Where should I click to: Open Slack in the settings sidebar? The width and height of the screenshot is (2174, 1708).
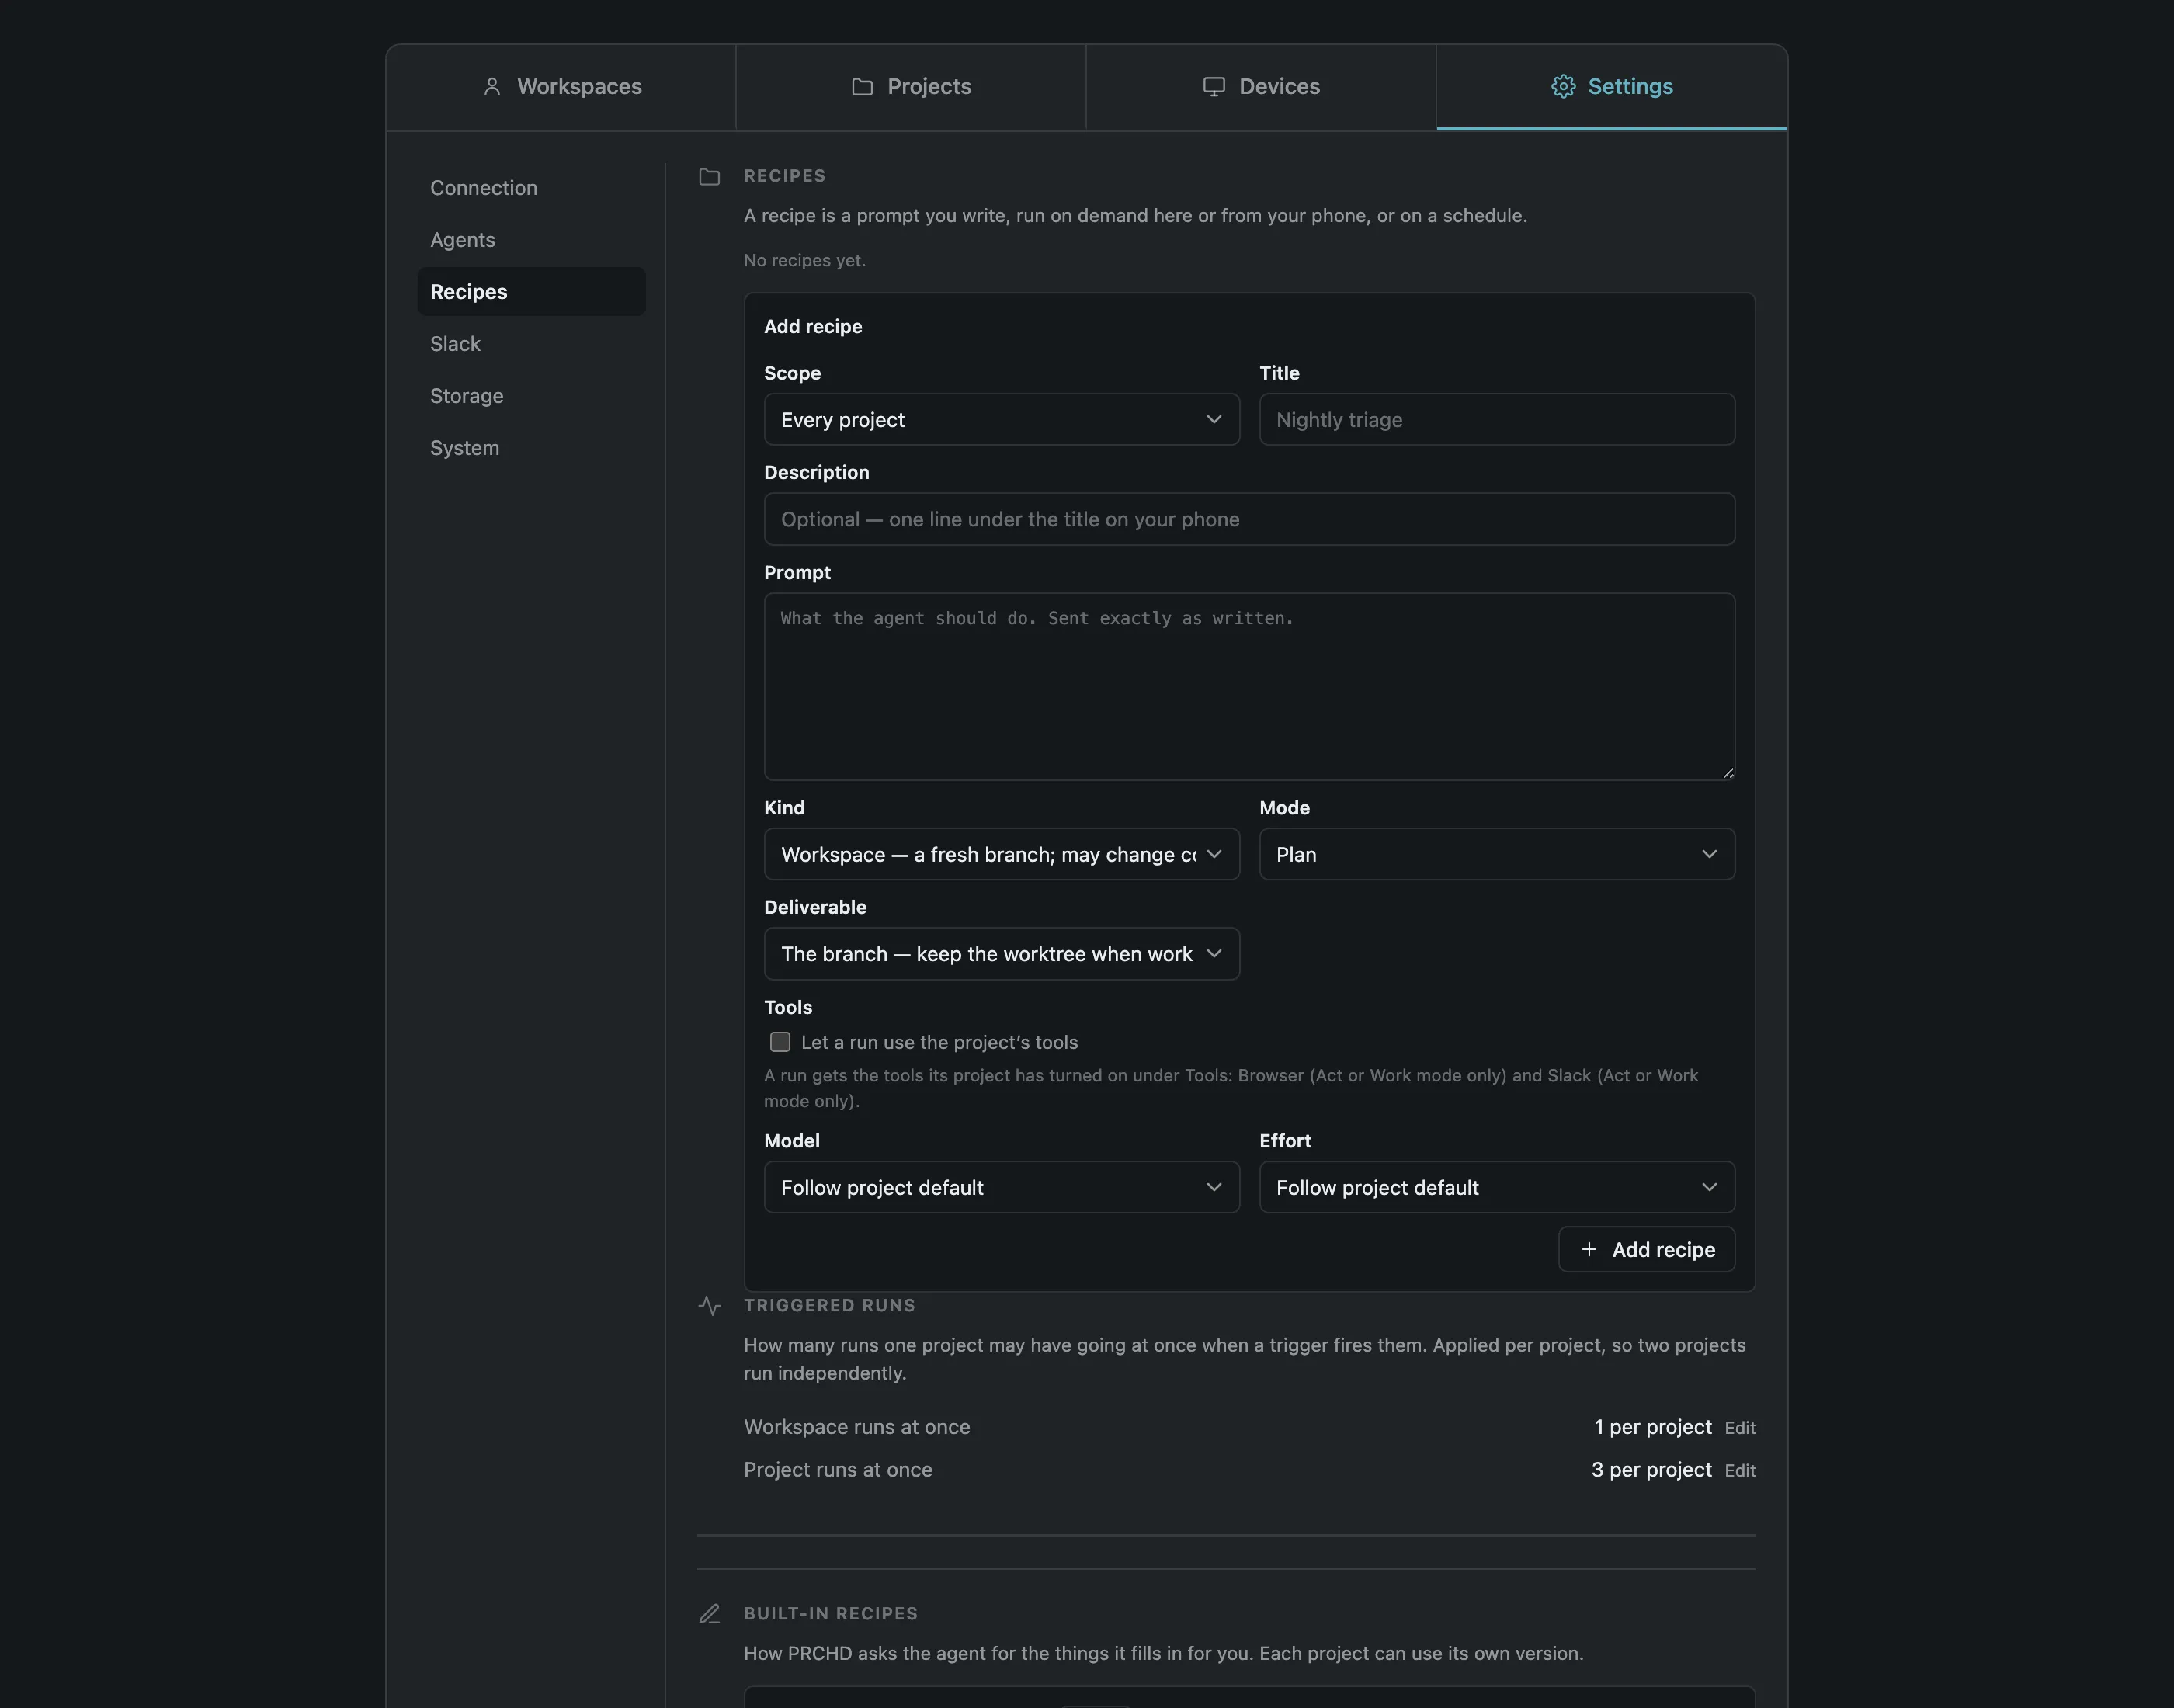[531, 344]
